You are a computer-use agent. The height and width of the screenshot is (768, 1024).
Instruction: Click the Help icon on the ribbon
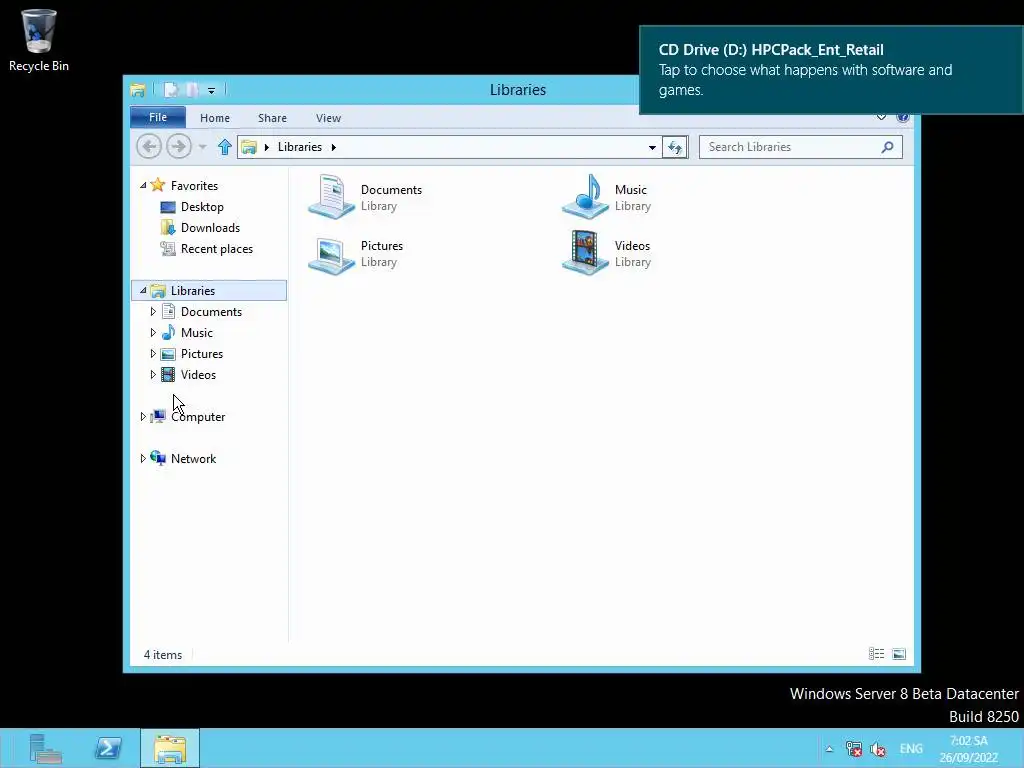tap(903, 118)
